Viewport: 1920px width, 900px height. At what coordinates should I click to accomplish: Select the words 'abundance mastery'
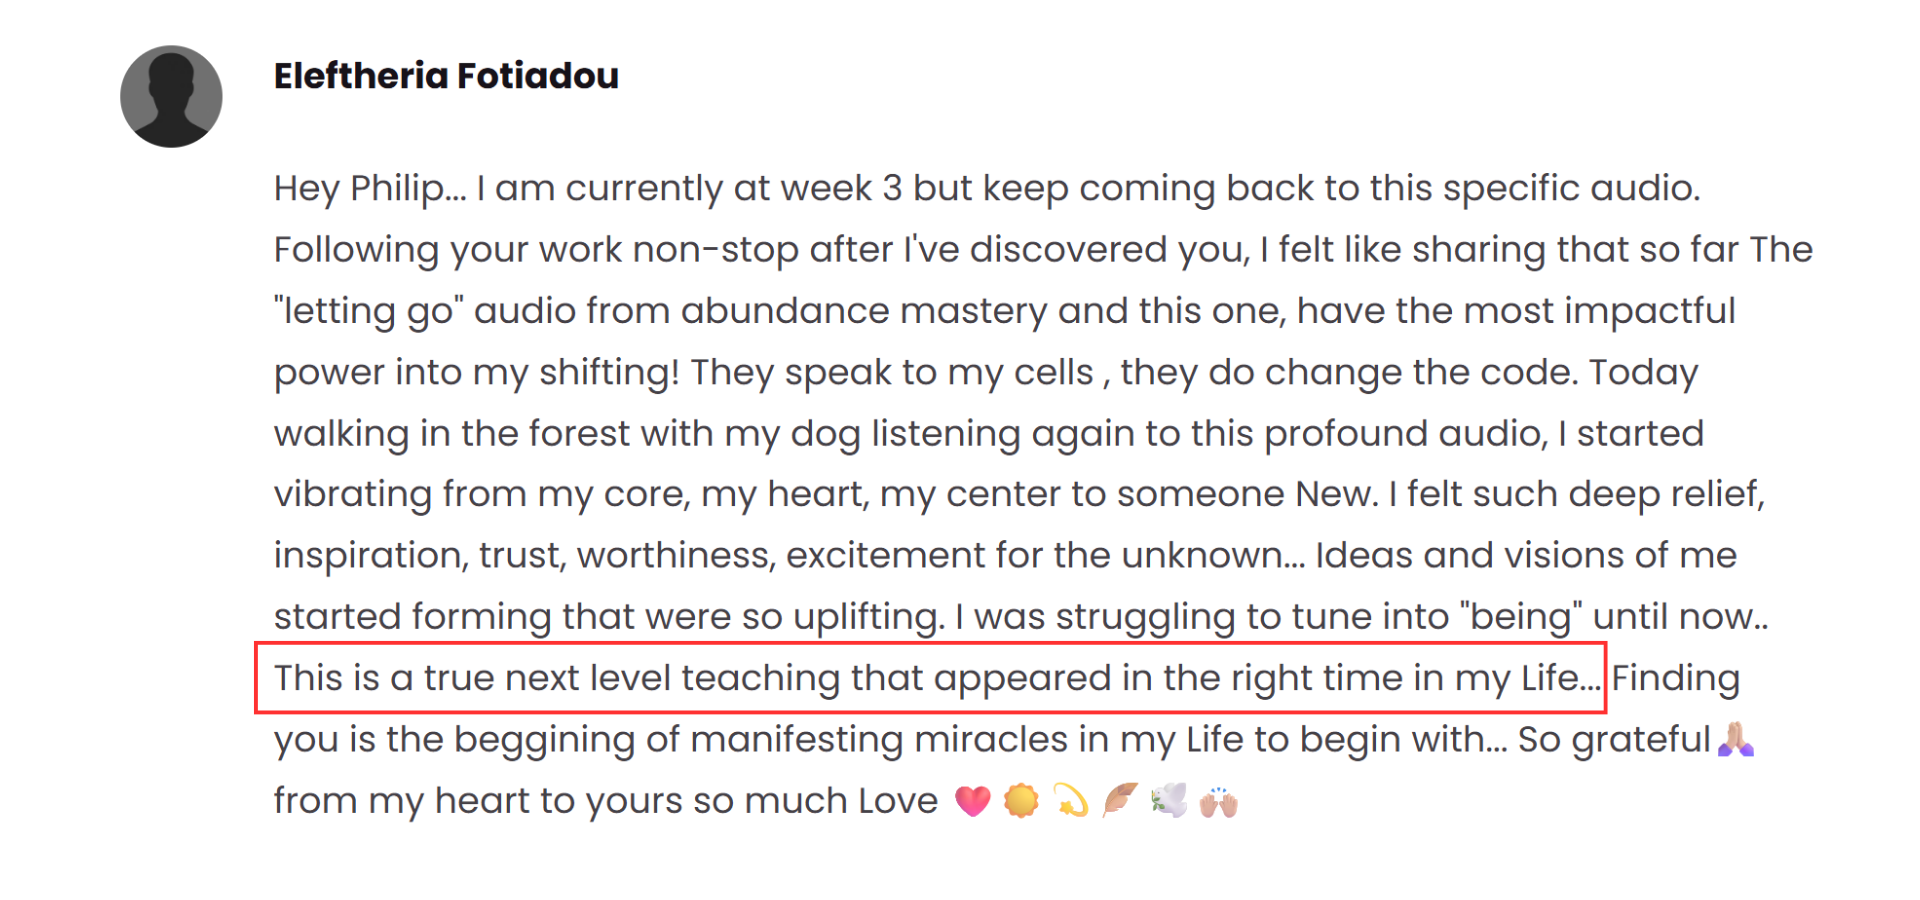[x=864, y=311]
